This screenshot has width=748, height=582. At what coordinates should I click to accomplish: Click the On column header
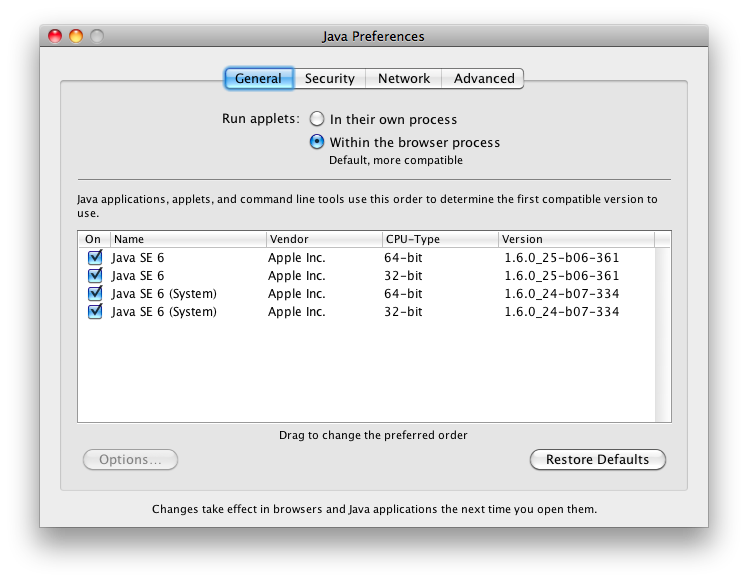point(94,239)
